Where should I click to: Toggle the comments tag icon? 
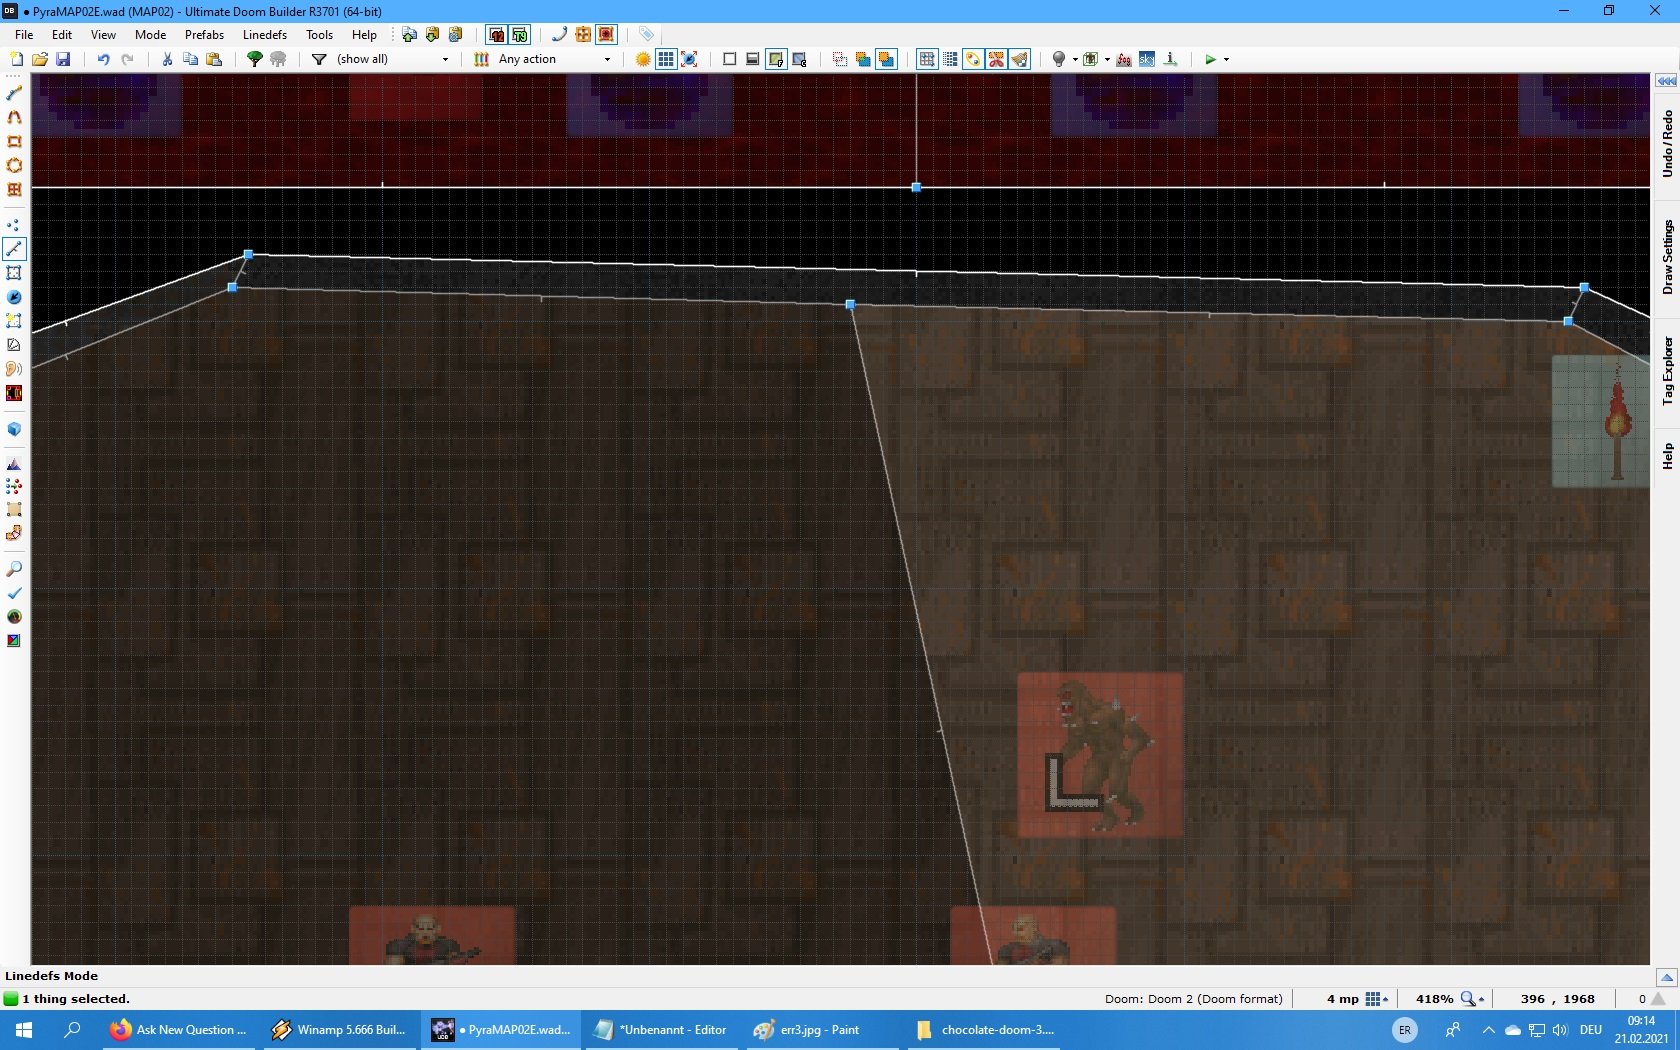pos(646,34)
